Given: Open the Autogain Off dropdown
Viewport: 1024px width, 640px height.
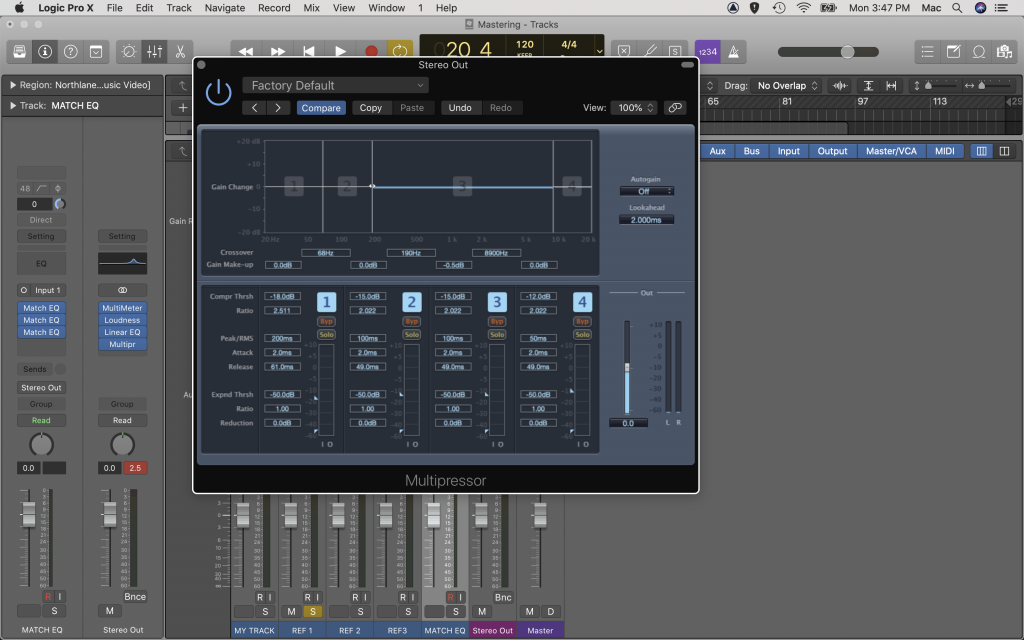Looking at the screenshot, I should 646,189.
